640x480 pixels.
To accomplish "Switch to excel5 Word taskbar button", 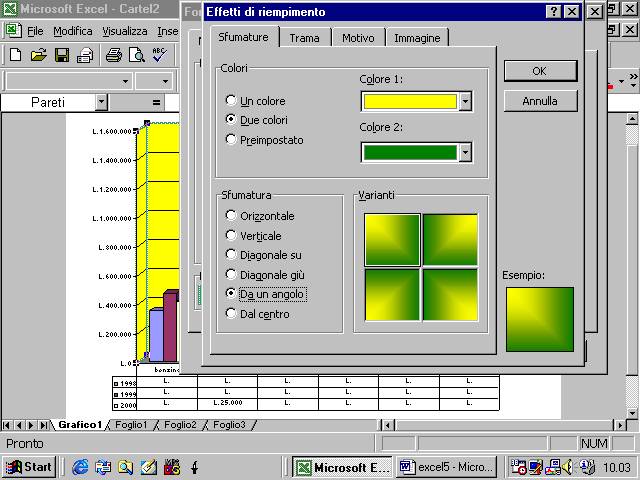I will pos(447,467).
